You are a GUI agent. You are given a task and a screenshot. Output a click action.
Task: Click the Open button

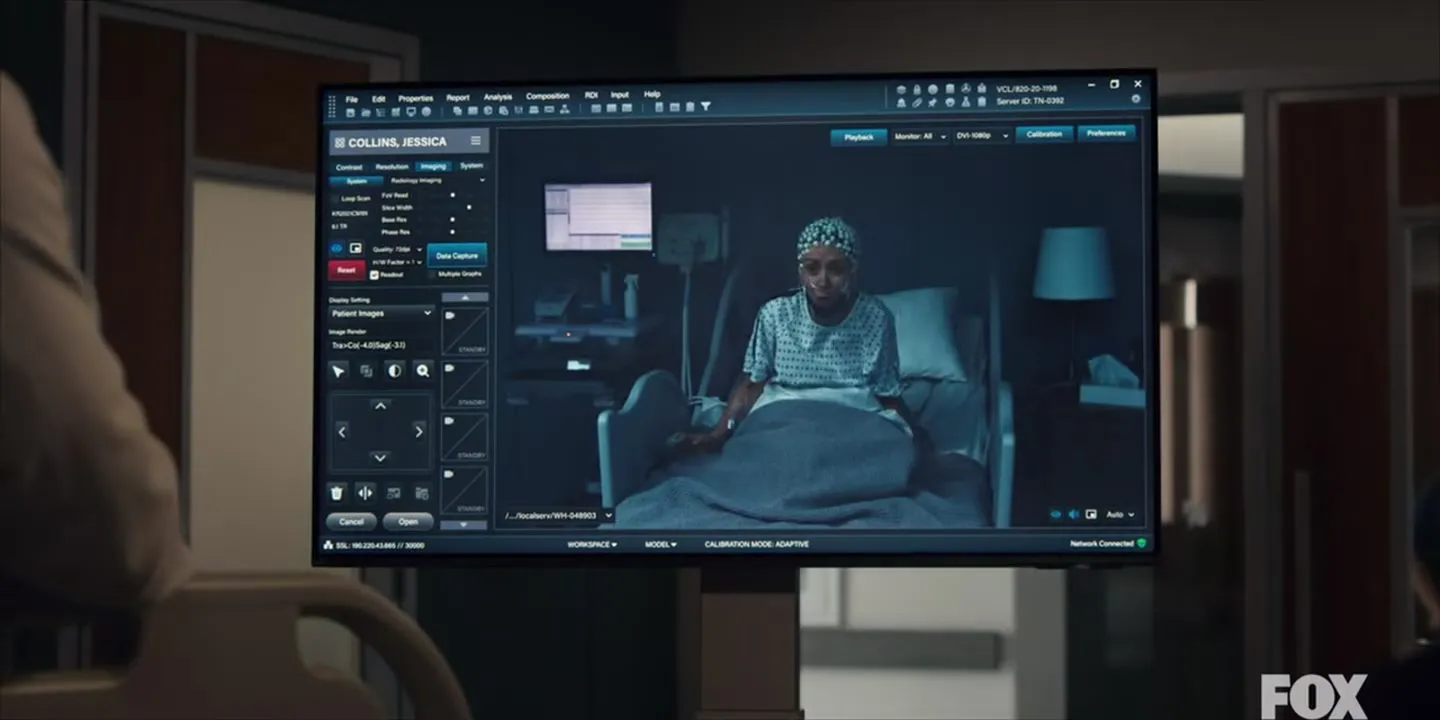point(408,522)
